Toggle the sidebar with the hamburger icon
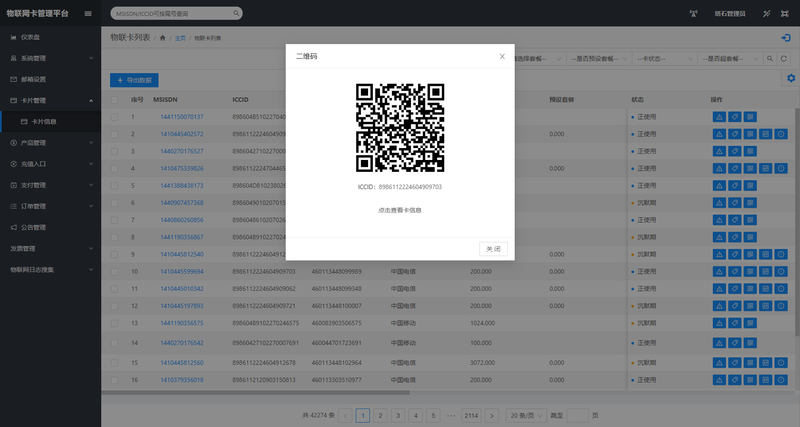Viewport: 800px width, 427px height. 88,13
